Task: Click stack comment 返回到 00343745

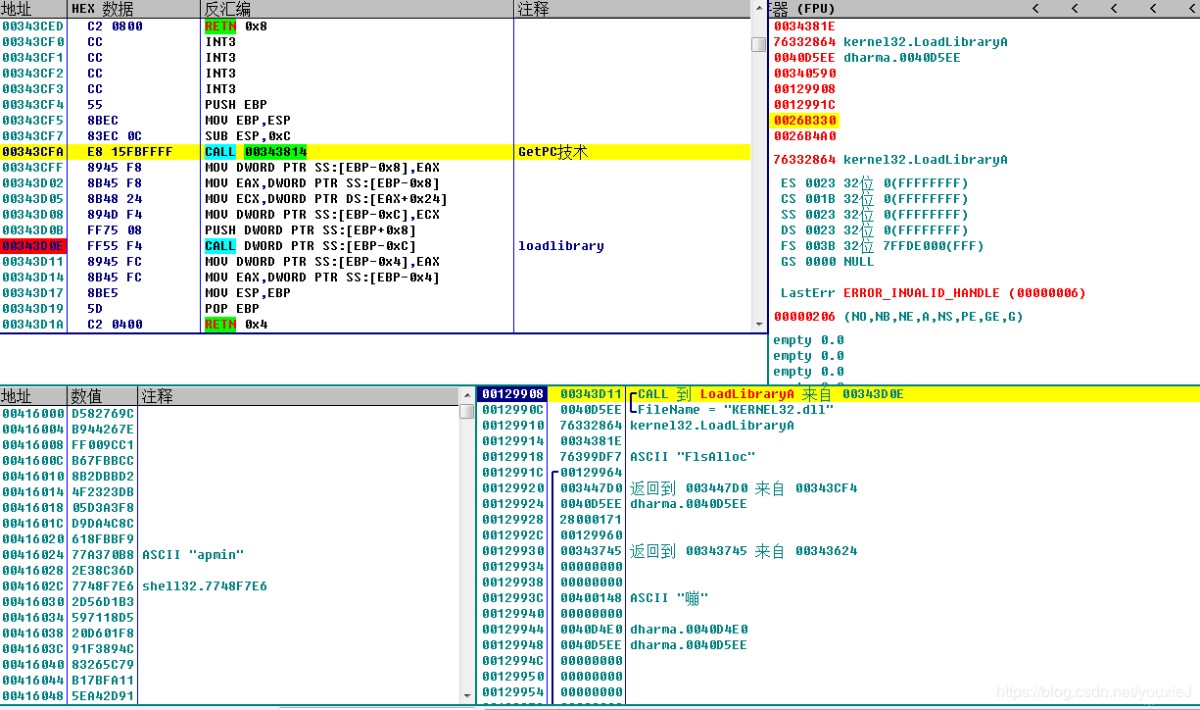Action: click(x=743, y=551)
